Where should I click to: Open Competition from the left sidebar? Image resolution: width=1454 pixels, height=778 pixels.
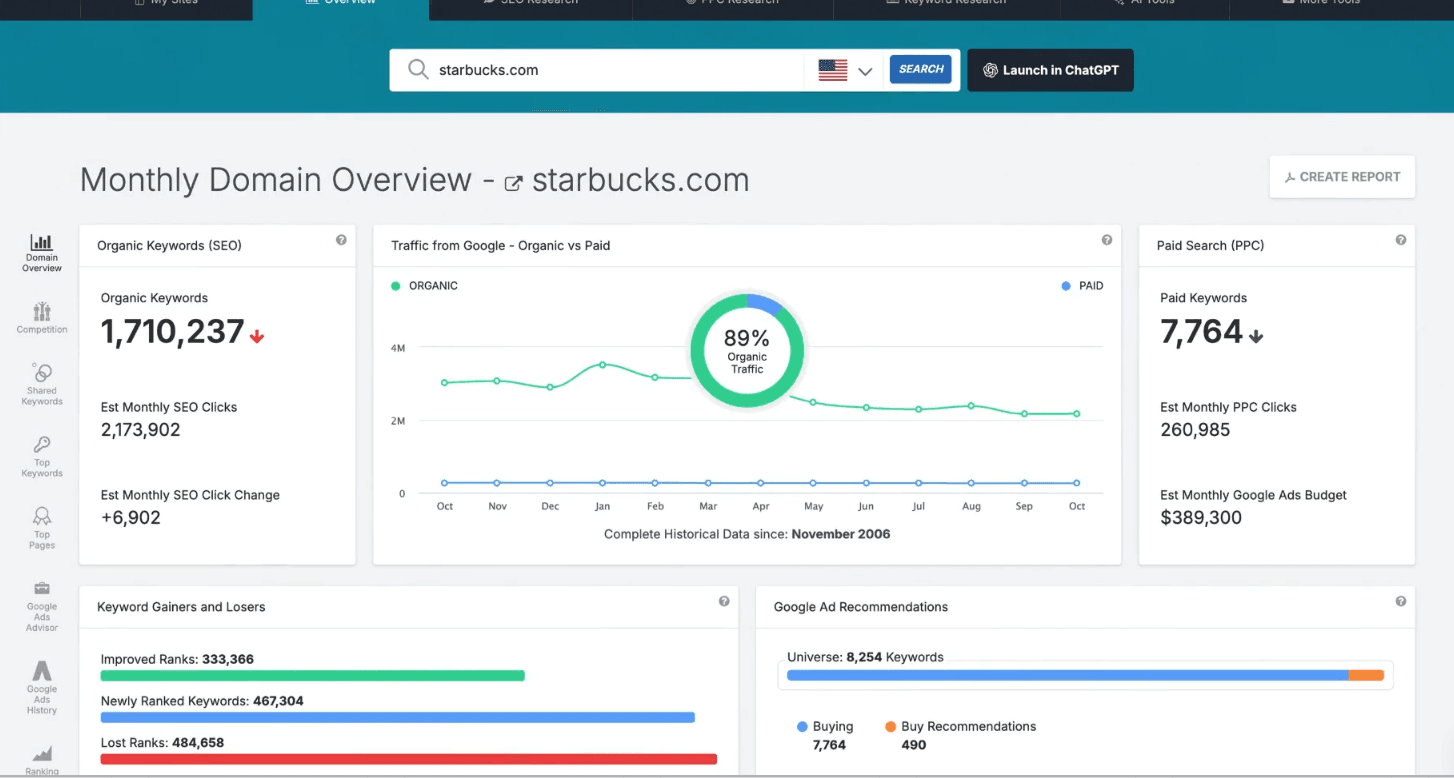(42, 318)
